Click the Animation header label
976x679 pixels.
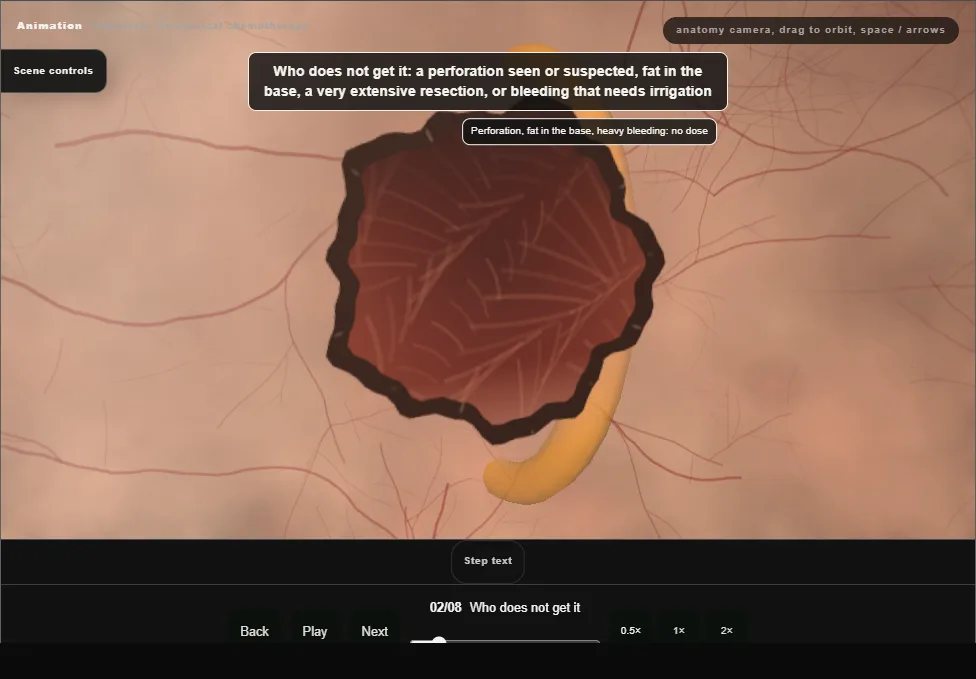[x=49, y=26]
